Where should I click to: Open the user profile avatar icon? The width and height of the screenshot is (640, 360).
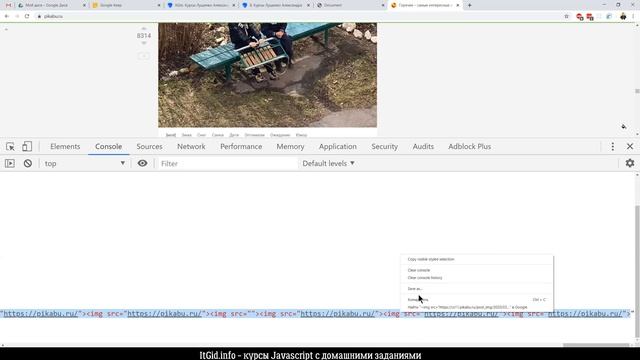click(x=623, y=16)
